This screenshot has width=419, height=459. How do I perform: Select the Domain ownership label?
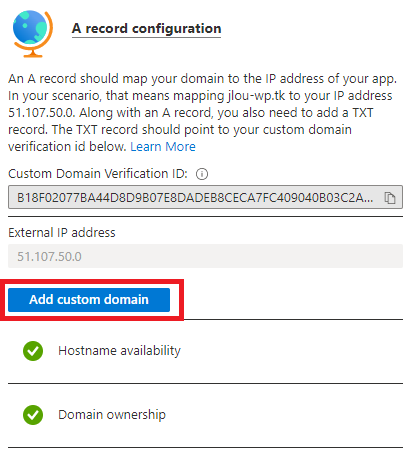pos(112,415)
